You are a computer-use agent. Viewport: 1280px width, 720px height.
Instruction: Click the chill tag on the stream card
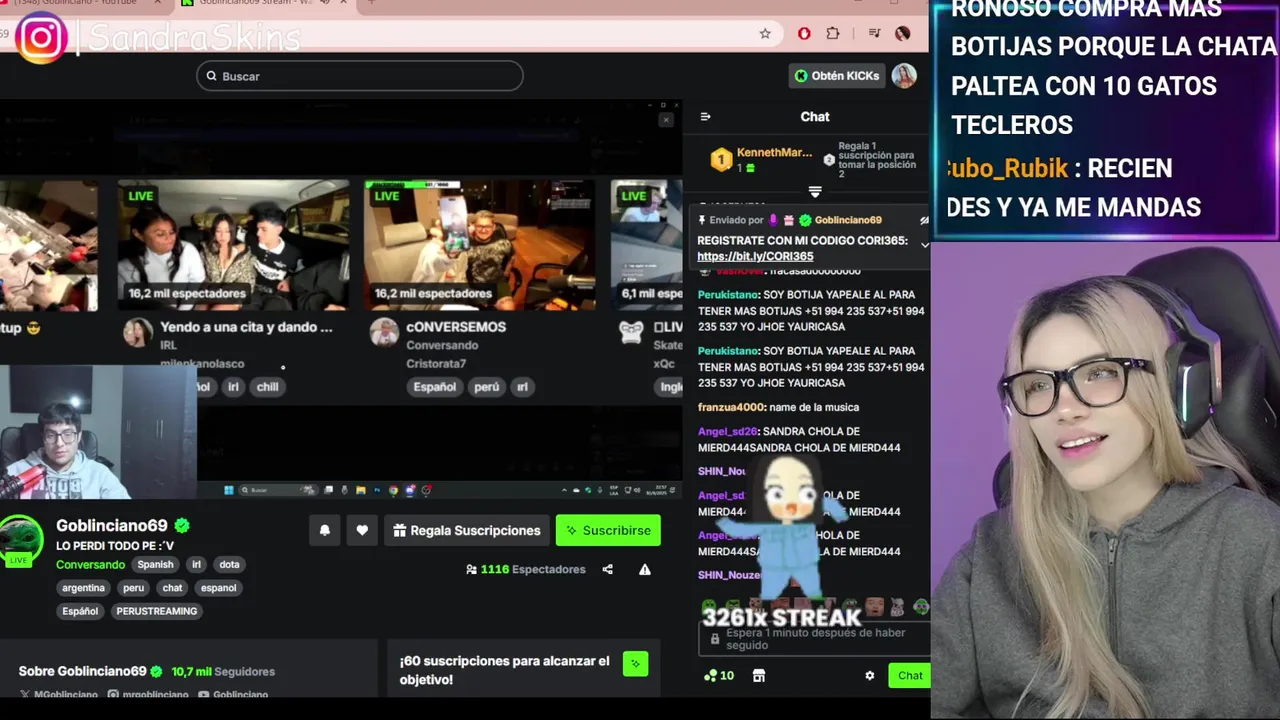pos(267,387)
